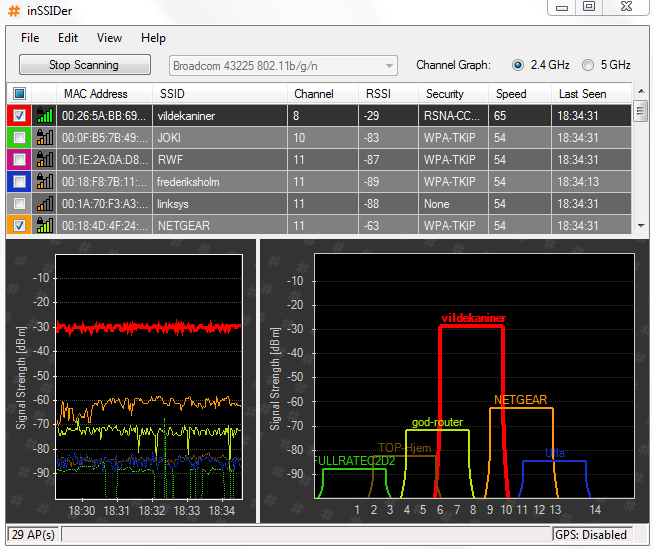The image size is (653, 549).
Task: Open the Broadcom 43225 adapter dropdown
Action: click(283, 66)
